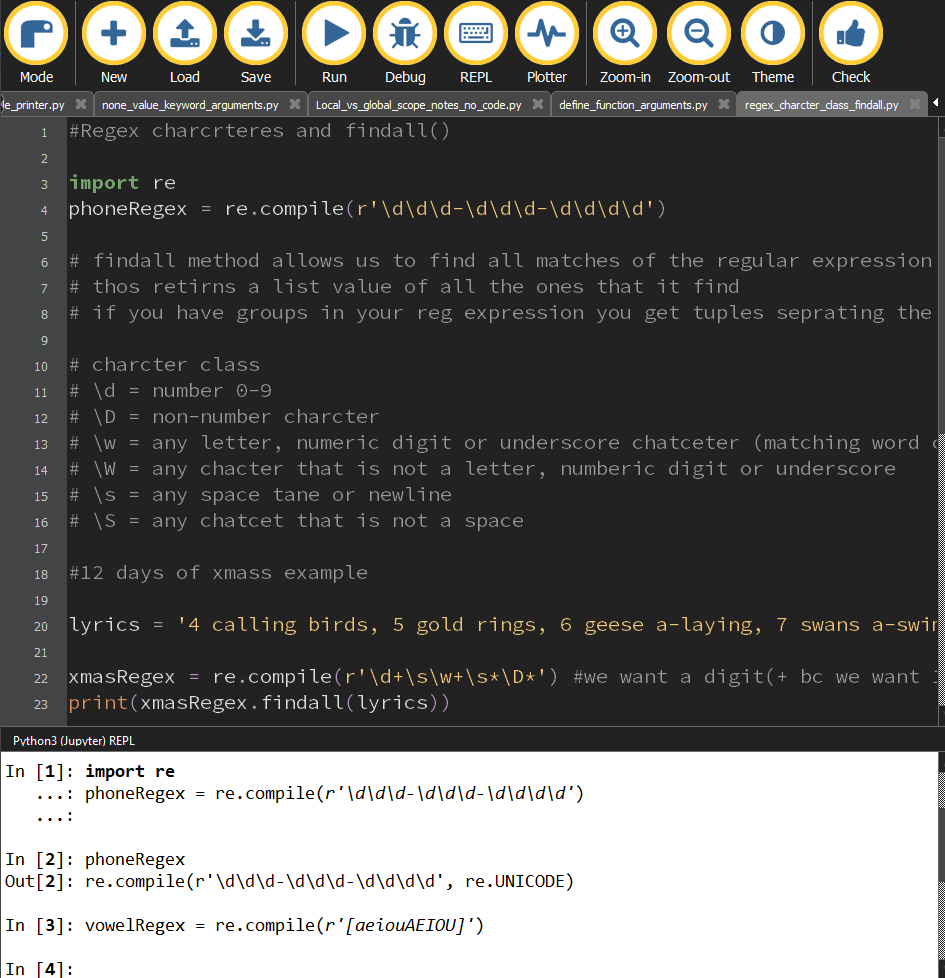Viewport: 945px width, 978px height.
Task: Check the code for problems
Action: 851,44
